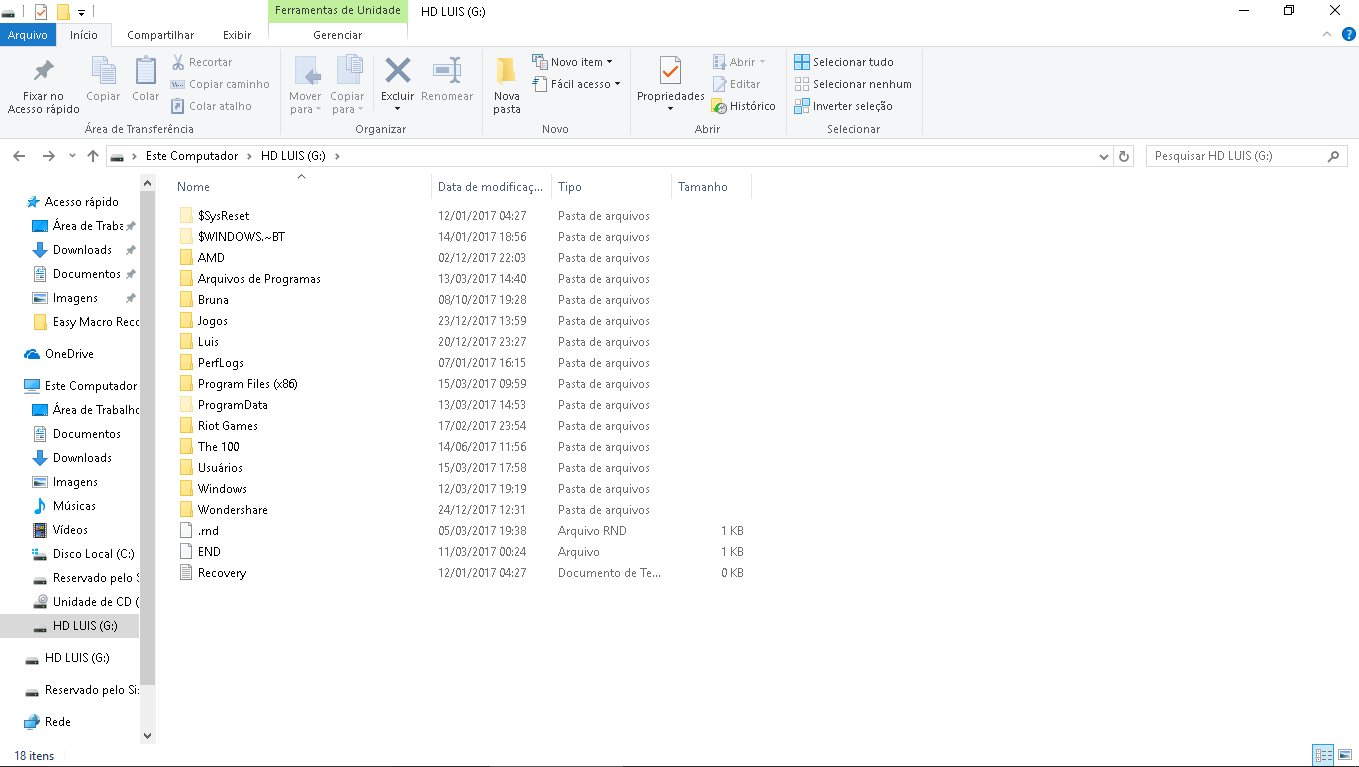Screen dimensions: 1359x767
Task: Click the Excluir red X icon
Action: pos(398,70)
